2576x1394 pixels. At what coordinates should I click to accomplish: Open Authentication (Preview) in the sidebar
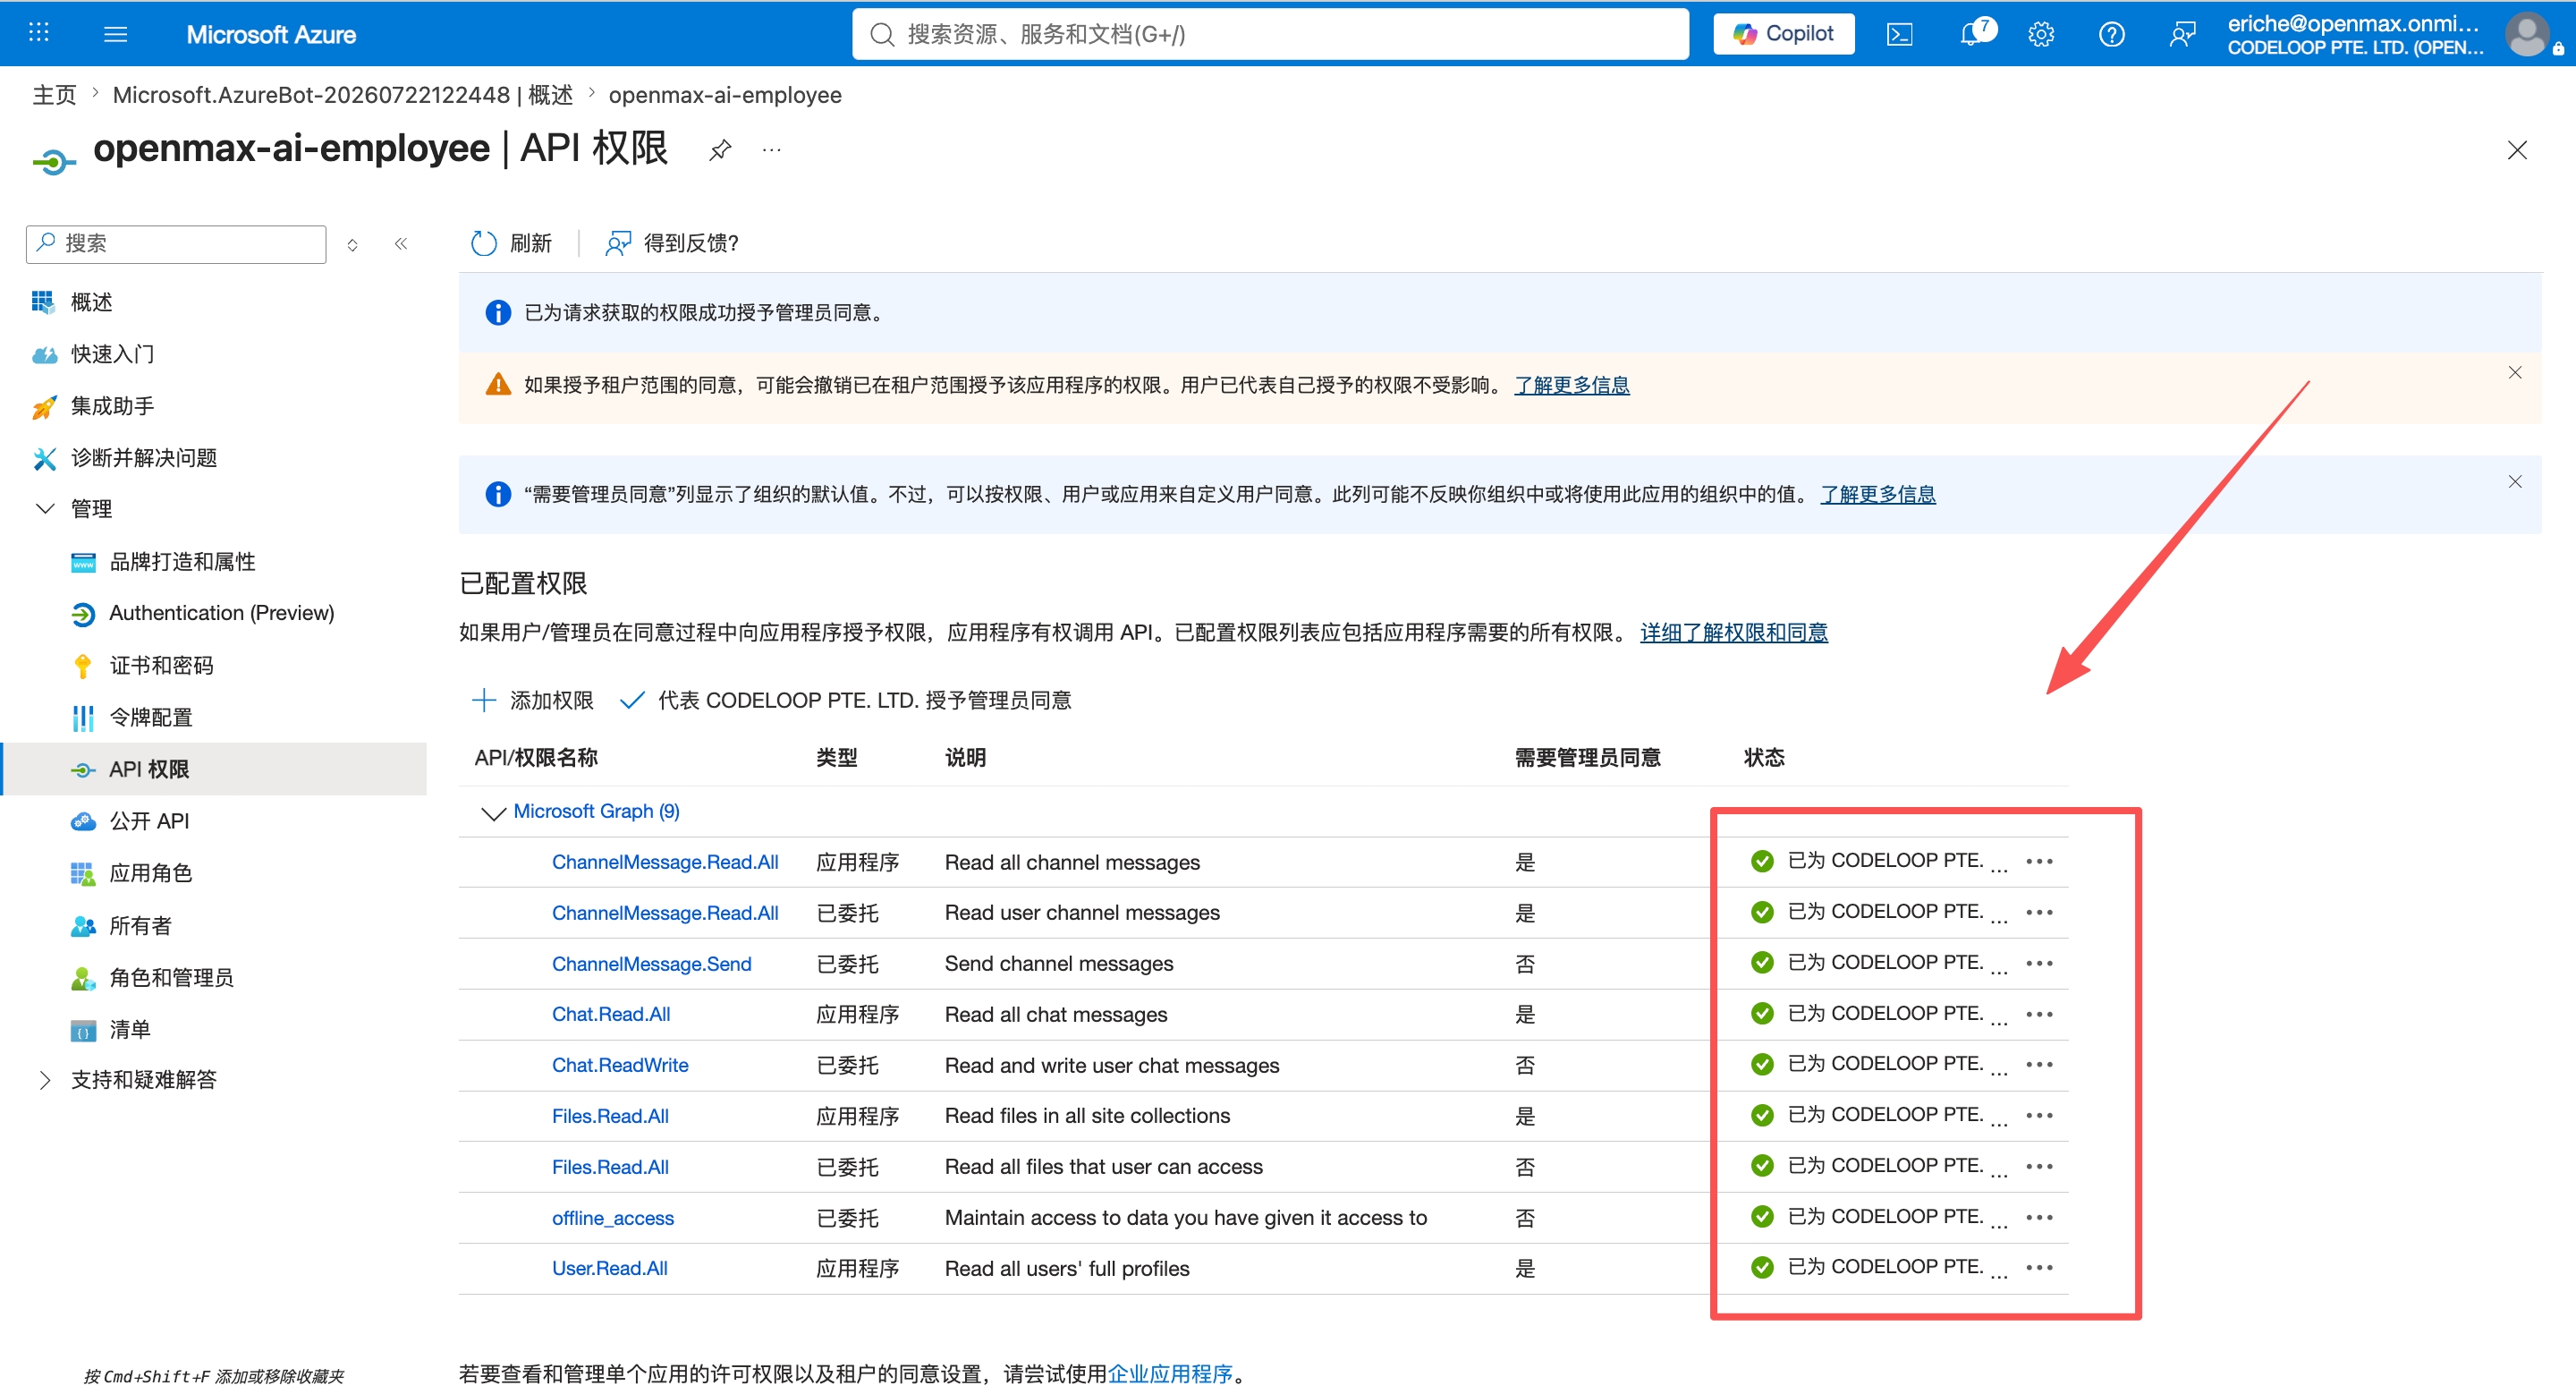point(221,613)
